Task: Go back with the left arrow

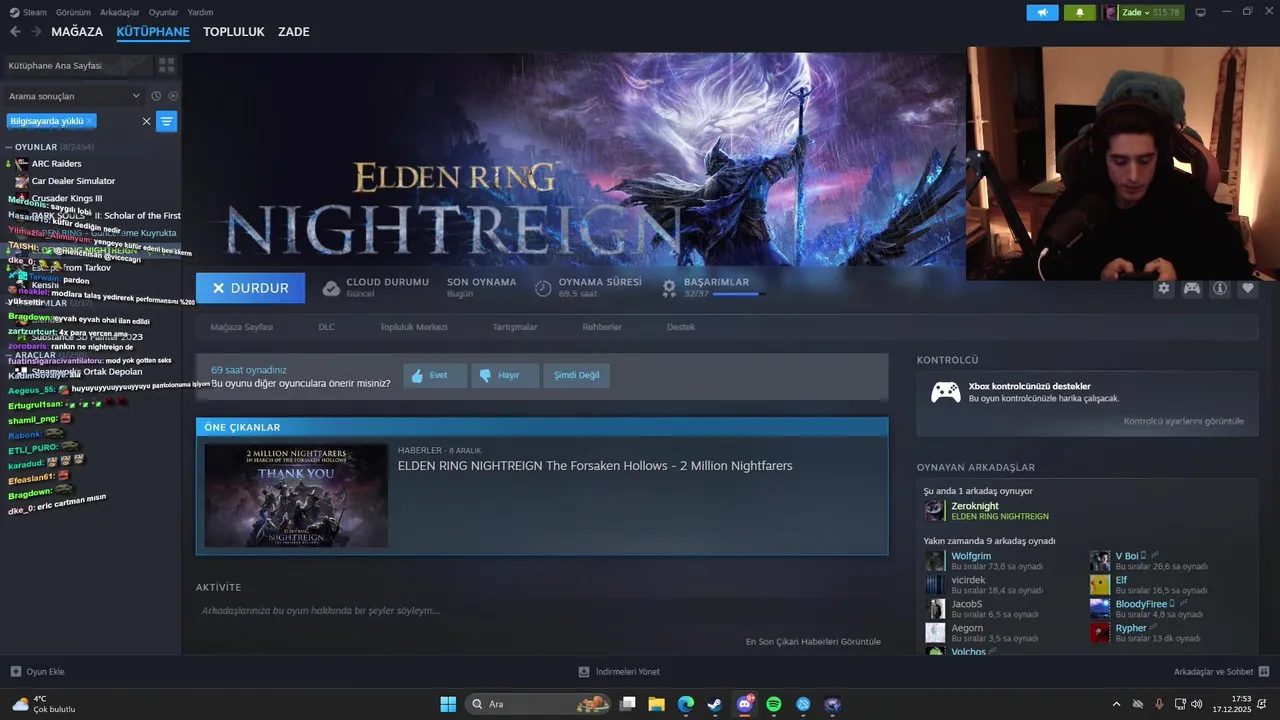Action: 15,32
